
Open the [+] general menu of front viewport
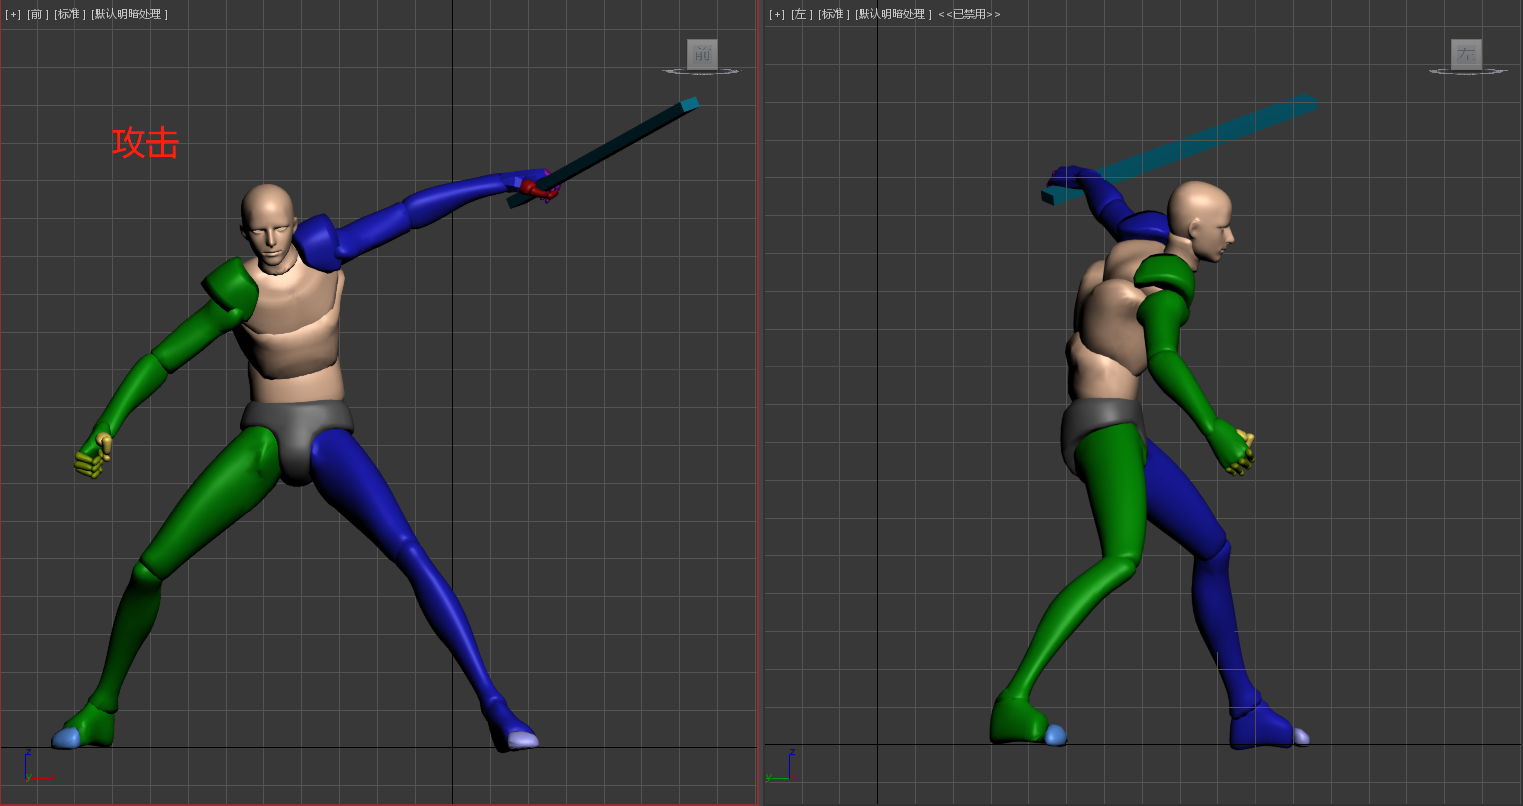[x=13, y=14]
